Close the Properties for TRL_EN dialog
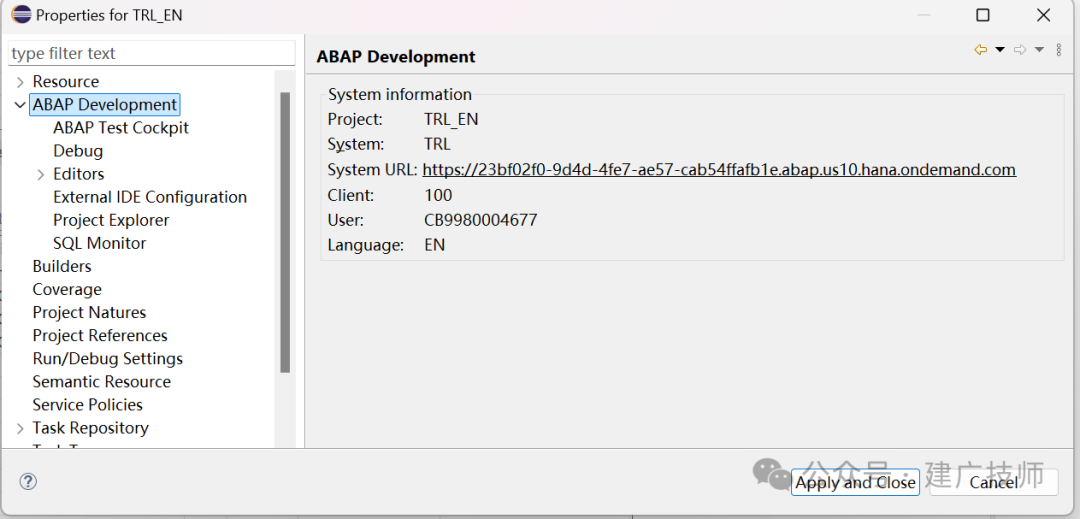The height and width of the screenshot is (519, 1080). [1044, 14]
